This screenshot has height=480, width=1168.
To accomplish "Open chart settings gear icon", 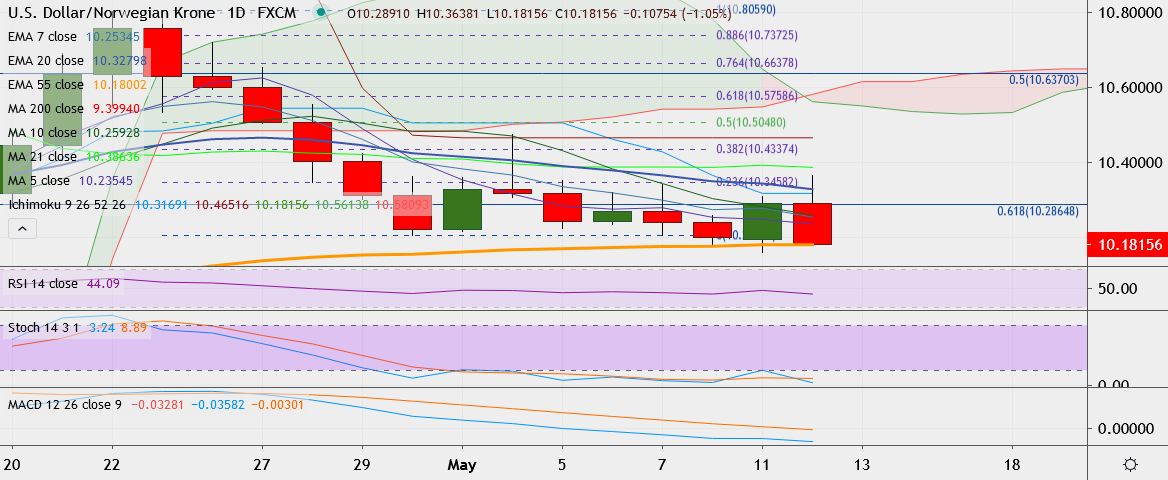I will click(x=1132, y=465).
